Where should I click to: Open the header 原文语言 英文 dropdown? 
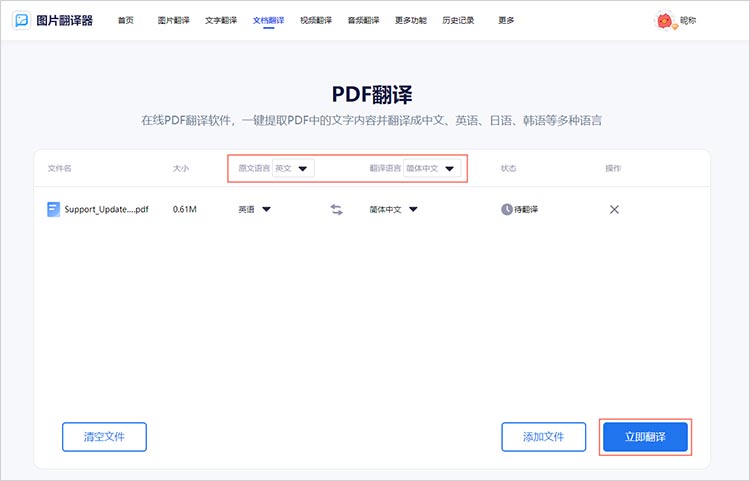tap(293, 168)
